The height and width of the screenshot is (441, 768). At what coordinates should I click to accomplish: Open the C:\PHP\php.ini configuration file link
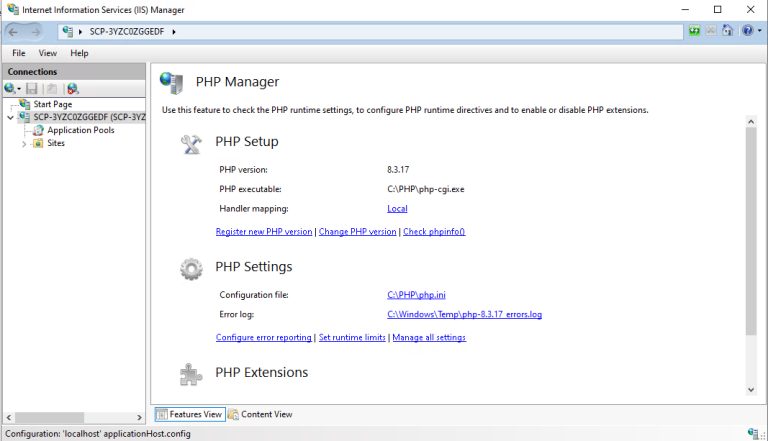click(416, 295)
